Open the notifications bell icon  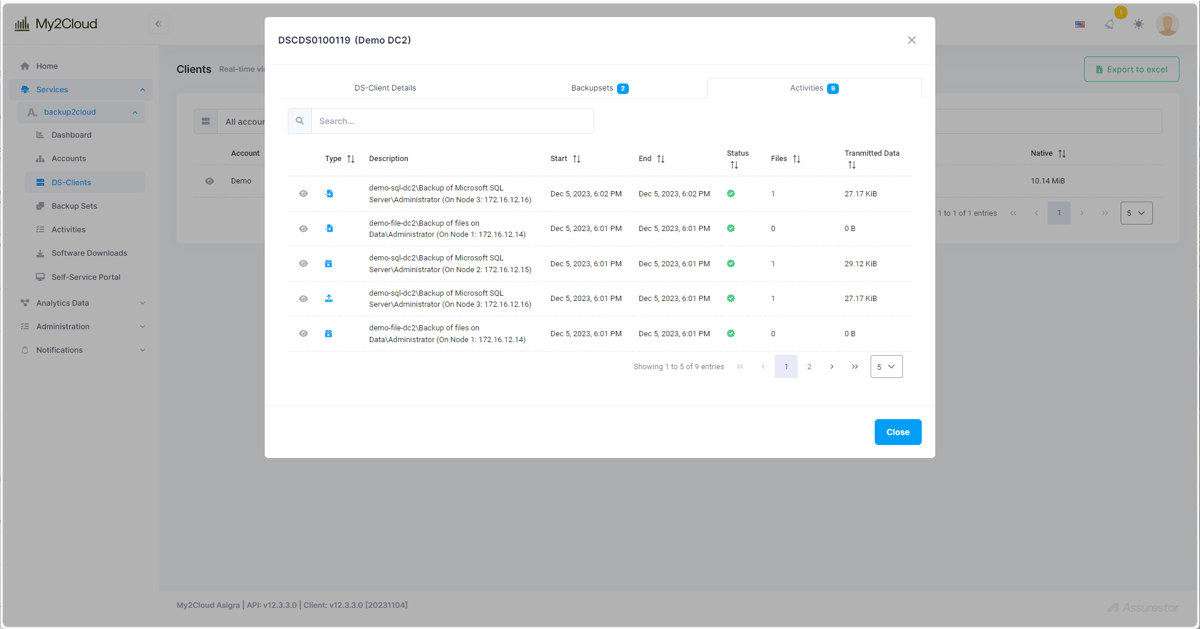pyautogui.click(x=1109, y=23)
